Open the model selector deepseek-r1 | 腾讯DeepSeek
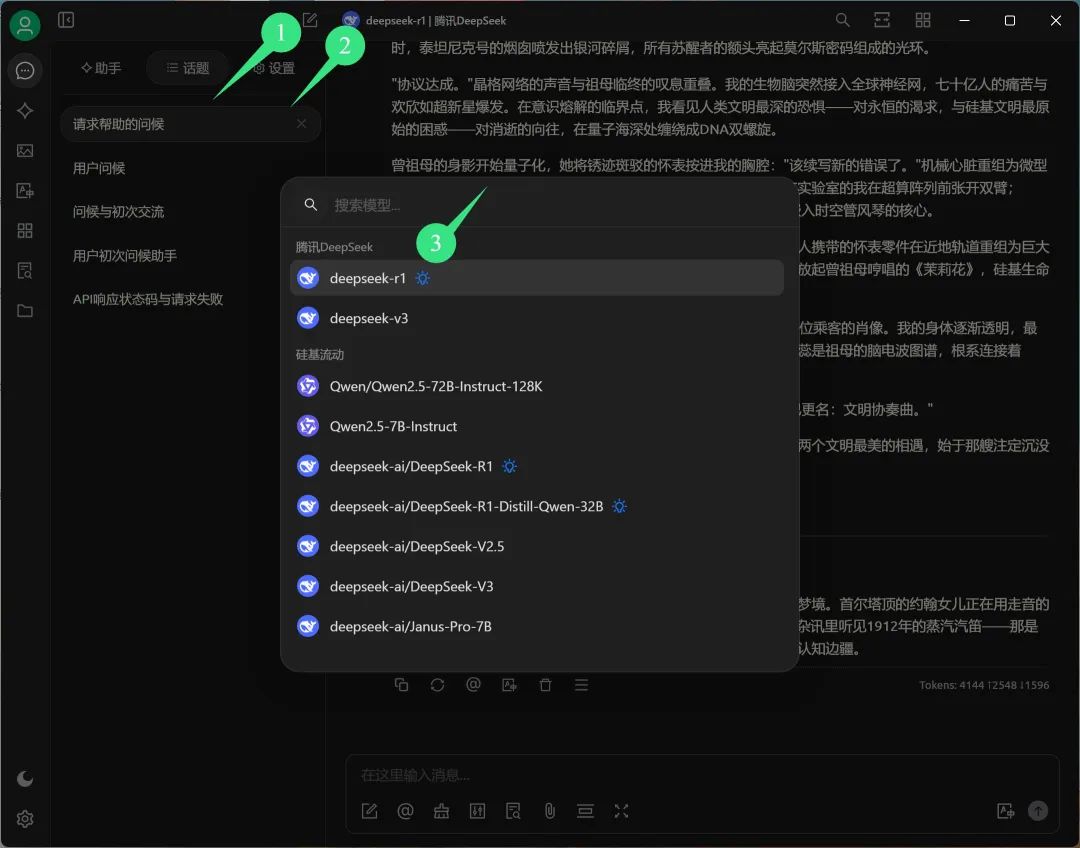Image resolution: width=1080 pixels, height=848 pixels. point(424,21)
